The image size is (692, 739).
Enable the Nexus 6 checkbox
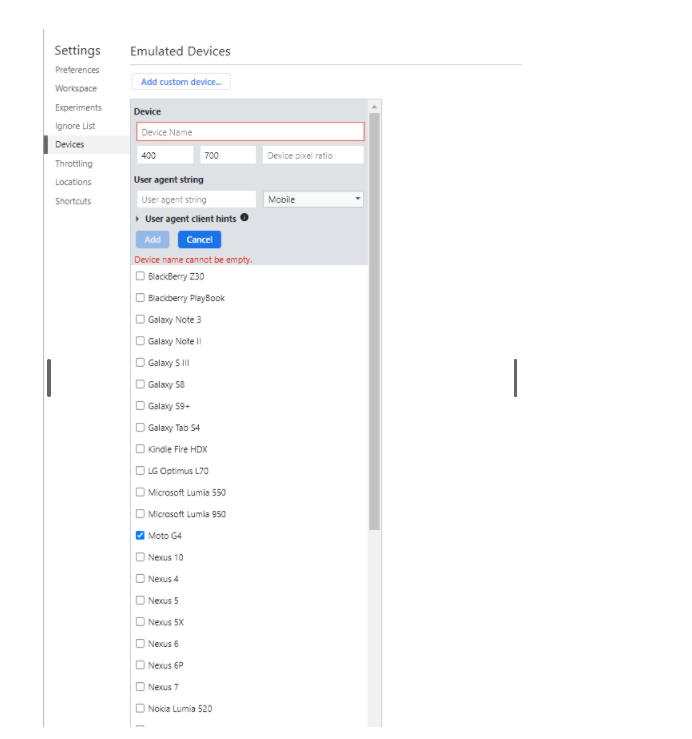[x=140, y=643]
